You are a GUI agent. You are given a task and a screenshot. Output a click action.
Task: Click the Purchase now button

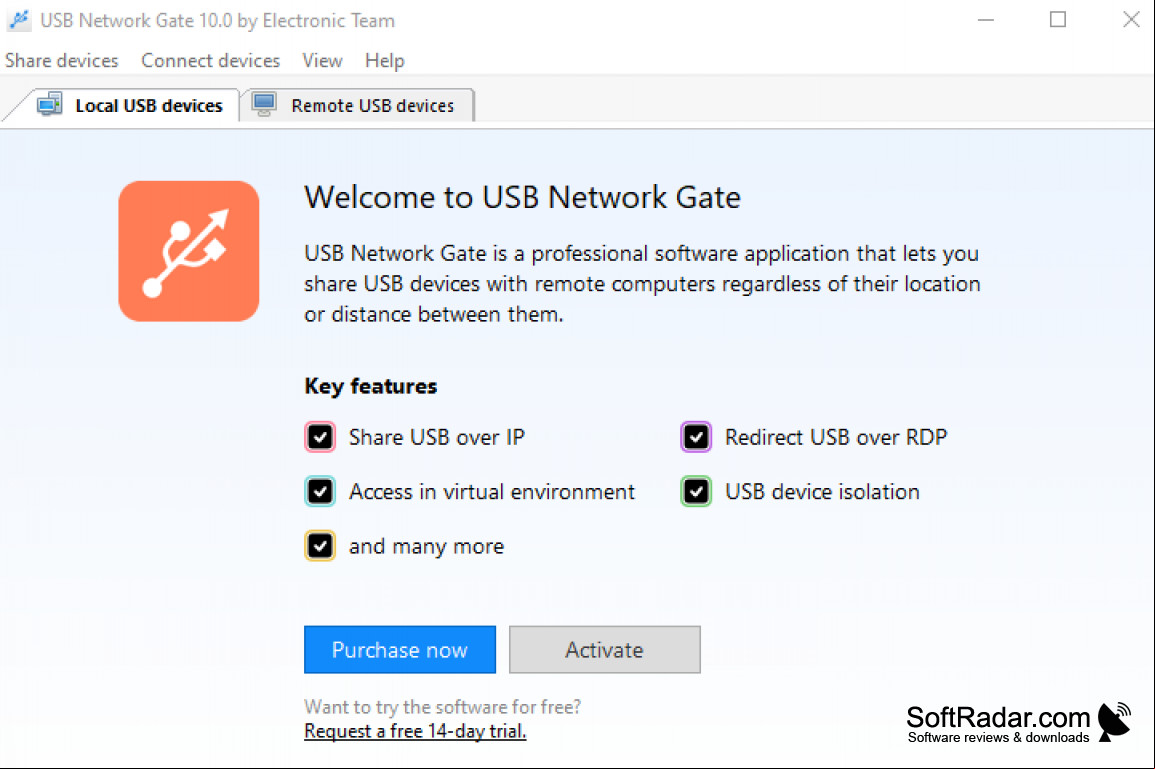pos(400,650)
